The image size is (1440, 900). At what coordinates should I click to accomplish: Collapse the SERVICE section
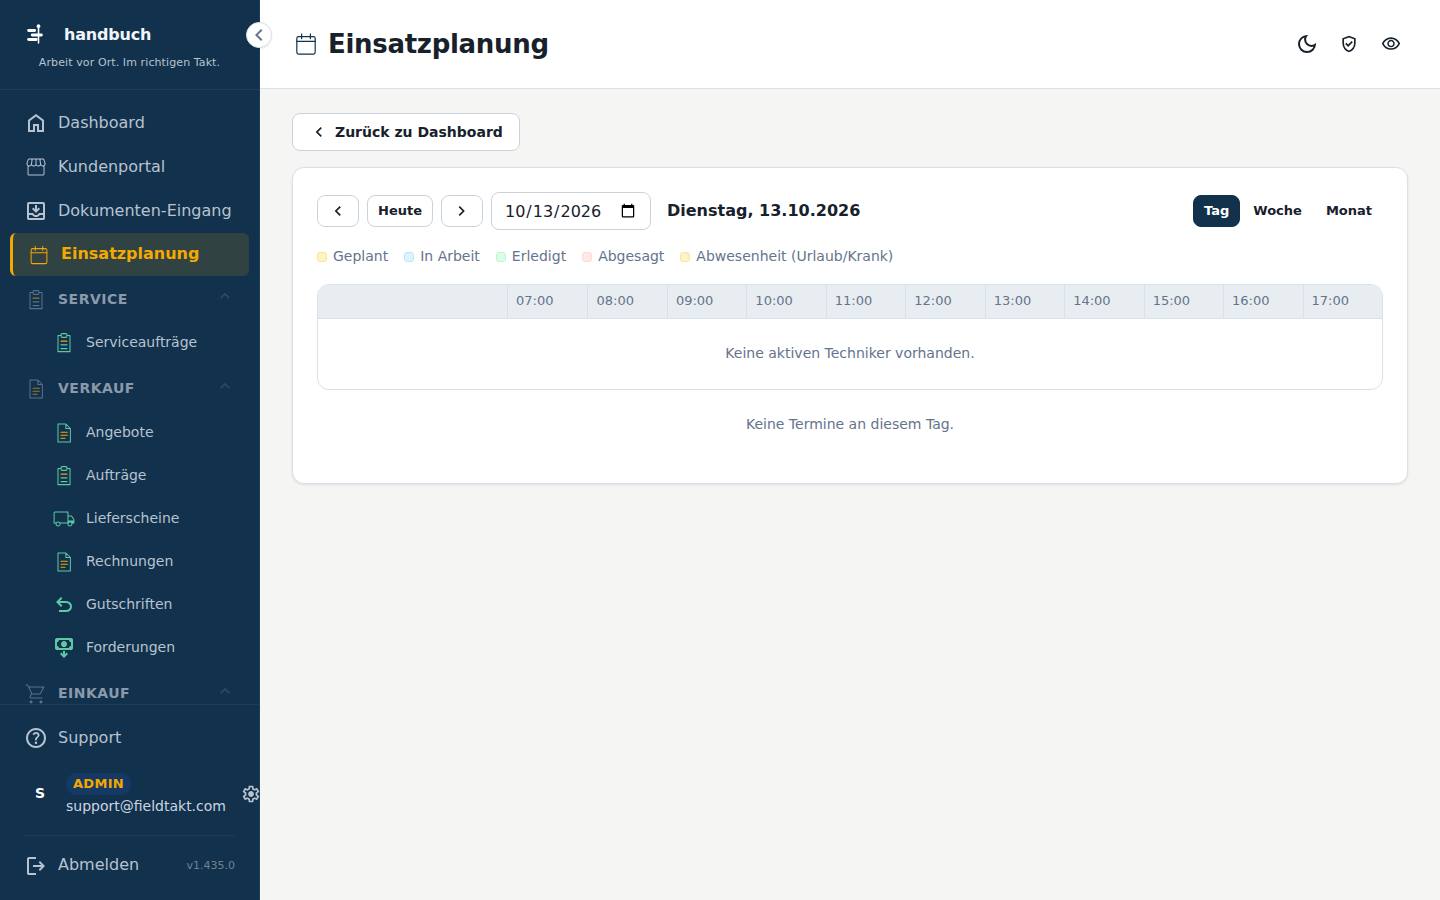click(129, 299)
